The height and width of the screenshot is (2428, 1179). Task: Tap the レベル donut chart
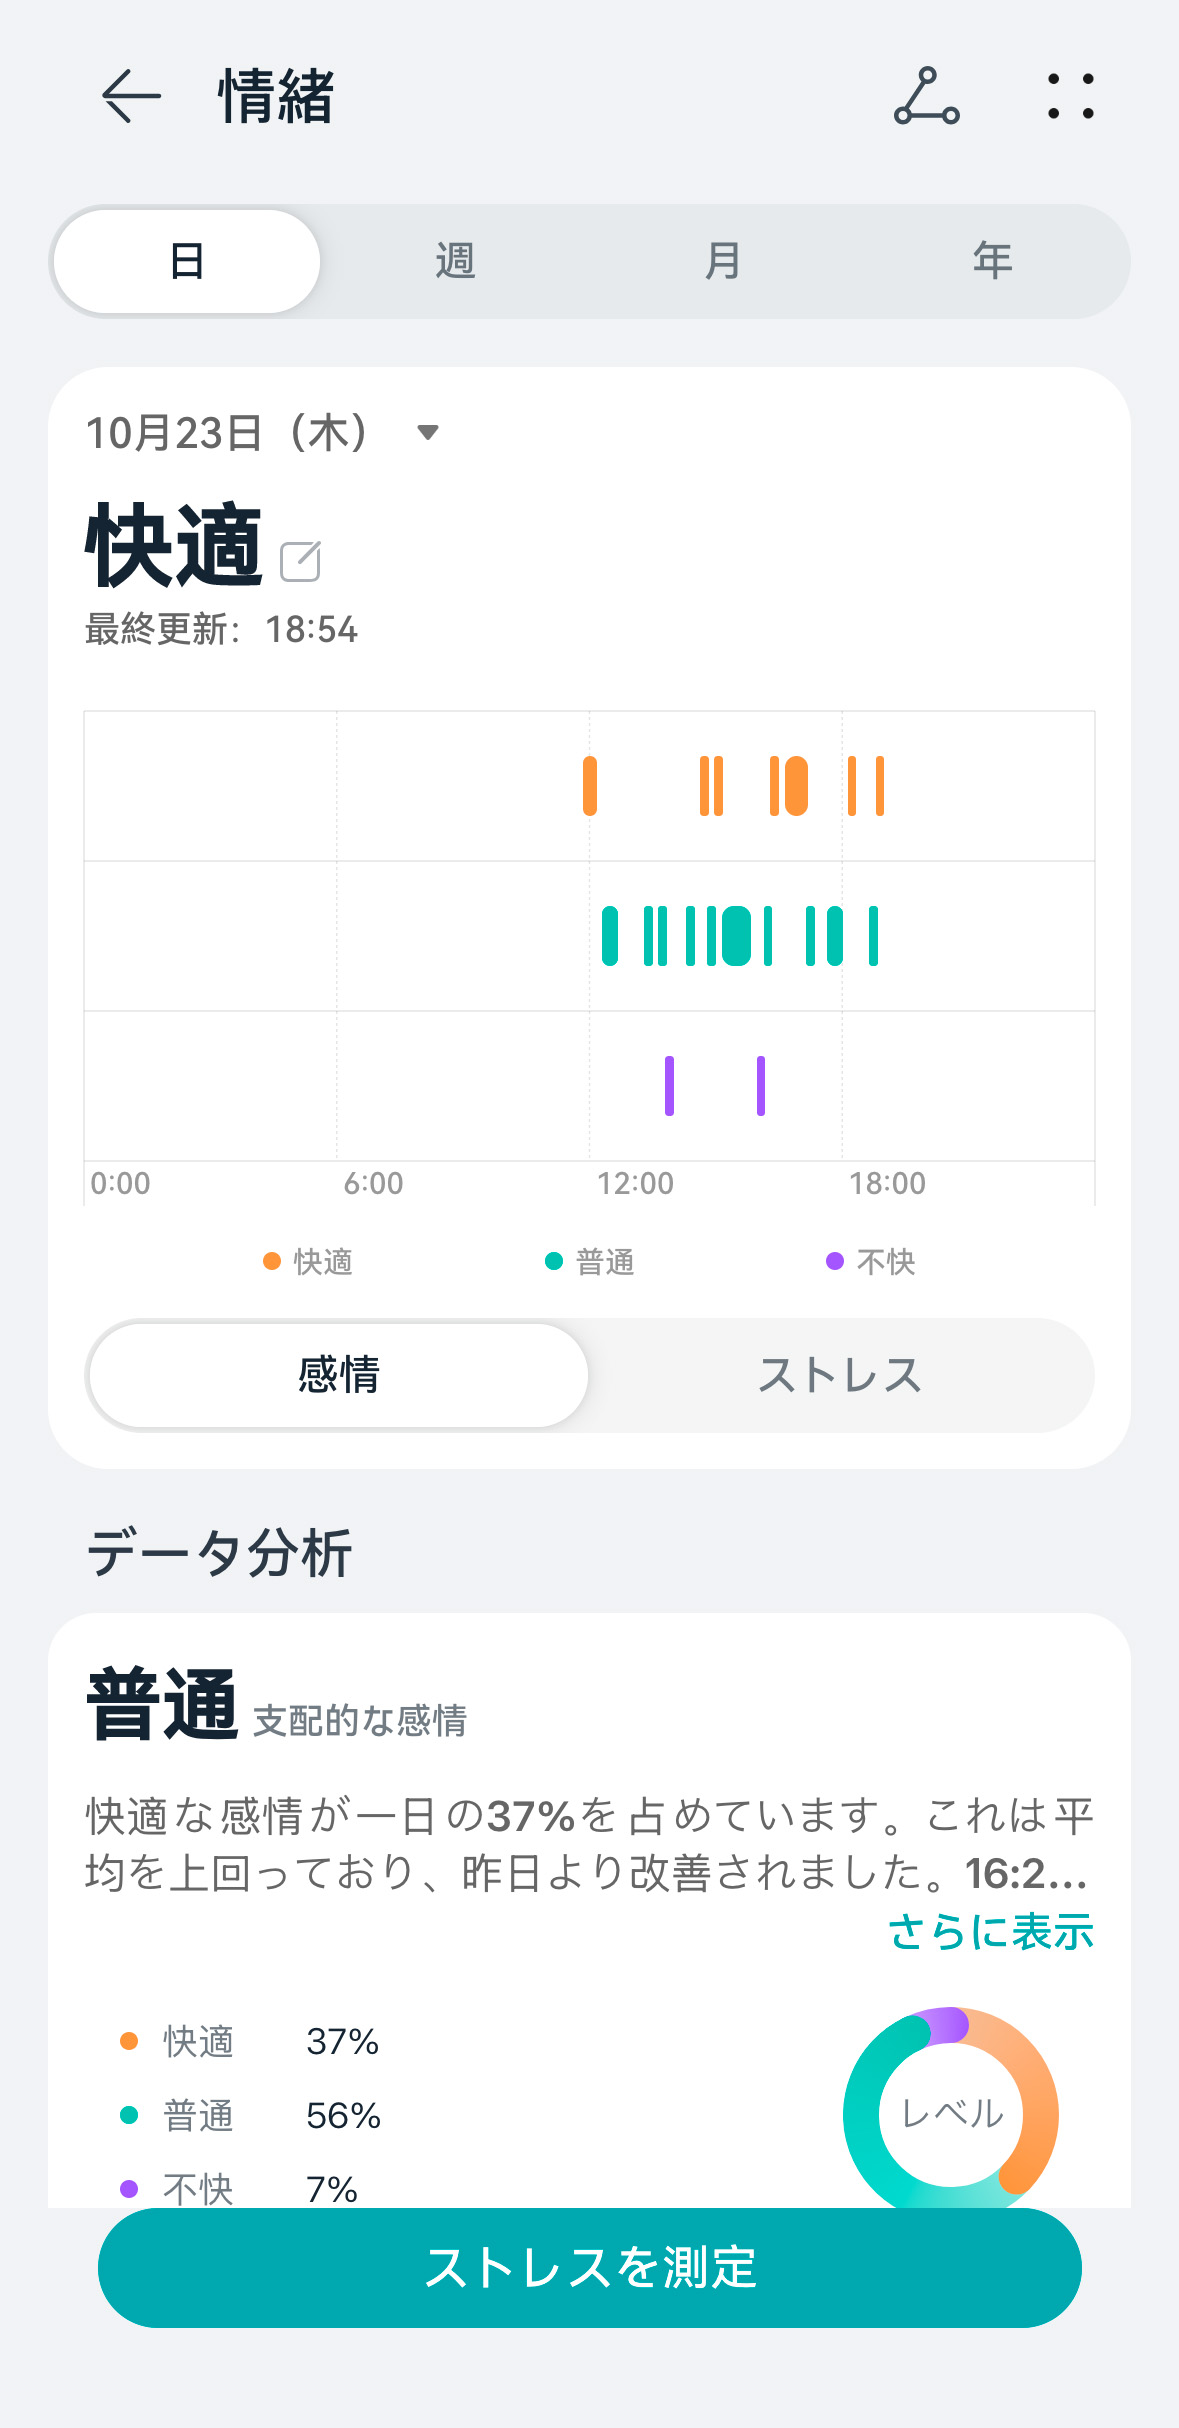click(951, 2112)
